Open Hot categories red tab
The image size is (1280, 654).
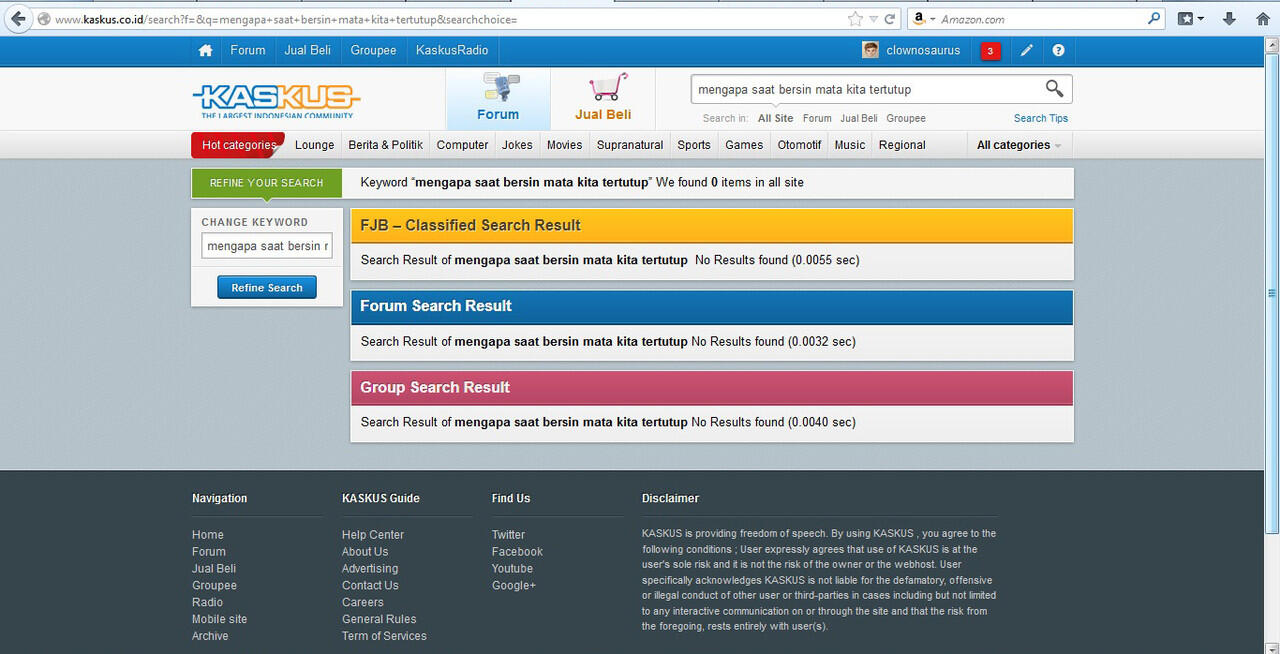[238, 145]
